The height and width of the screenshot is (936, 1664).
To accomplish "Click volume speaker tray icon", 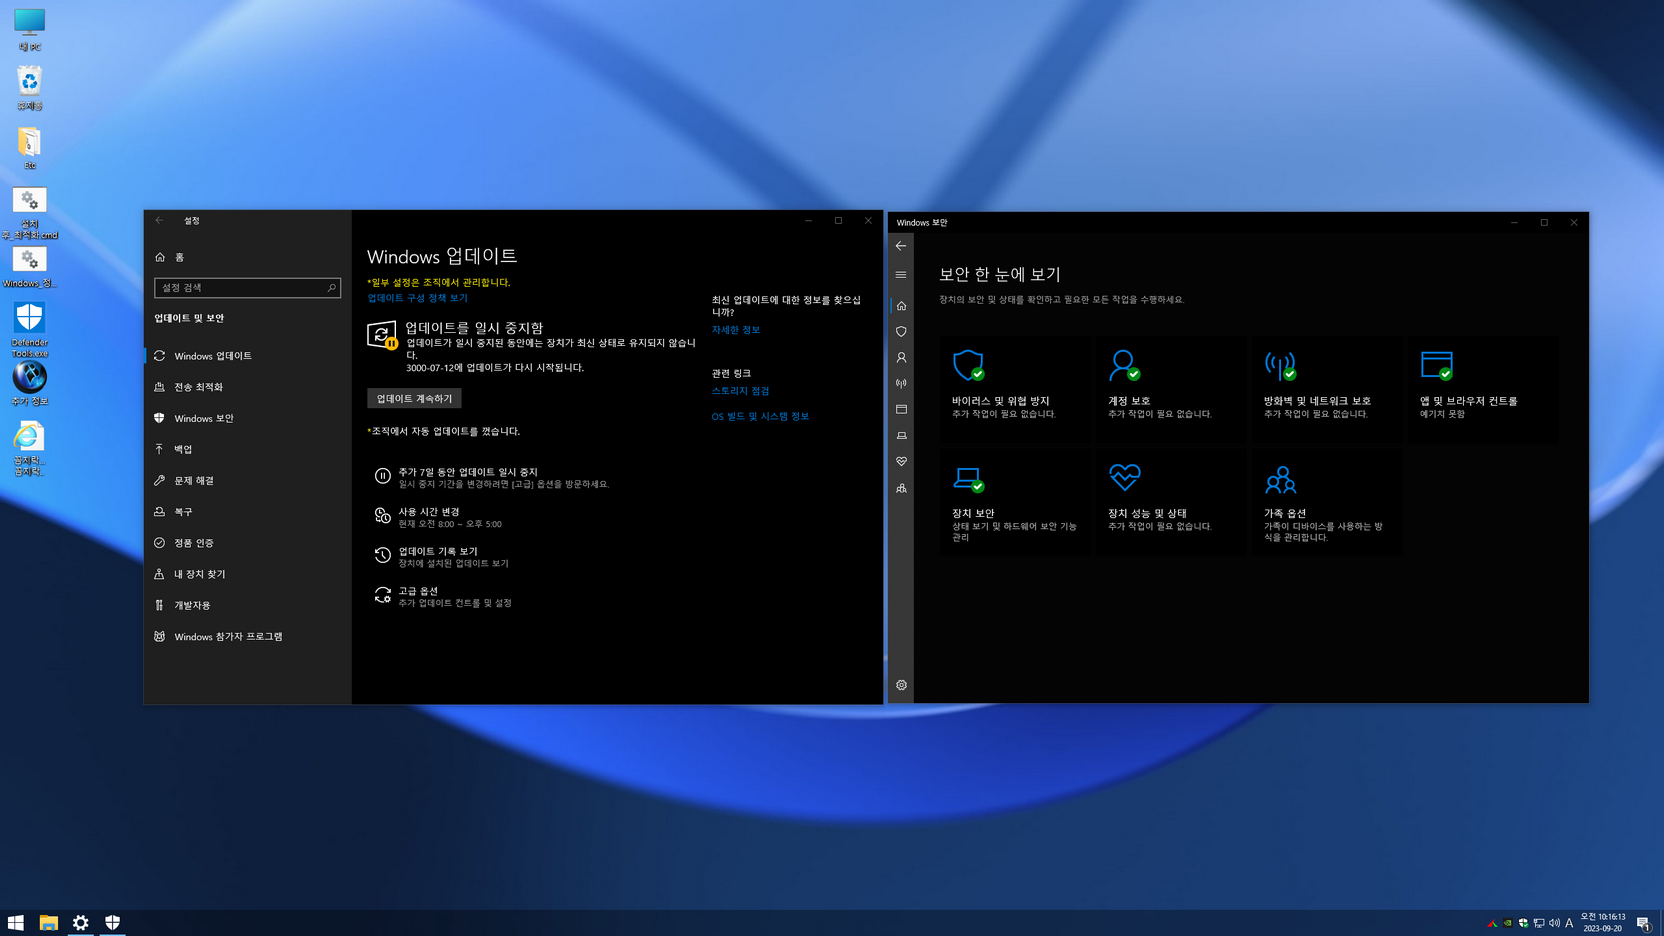I will 1554,923.
